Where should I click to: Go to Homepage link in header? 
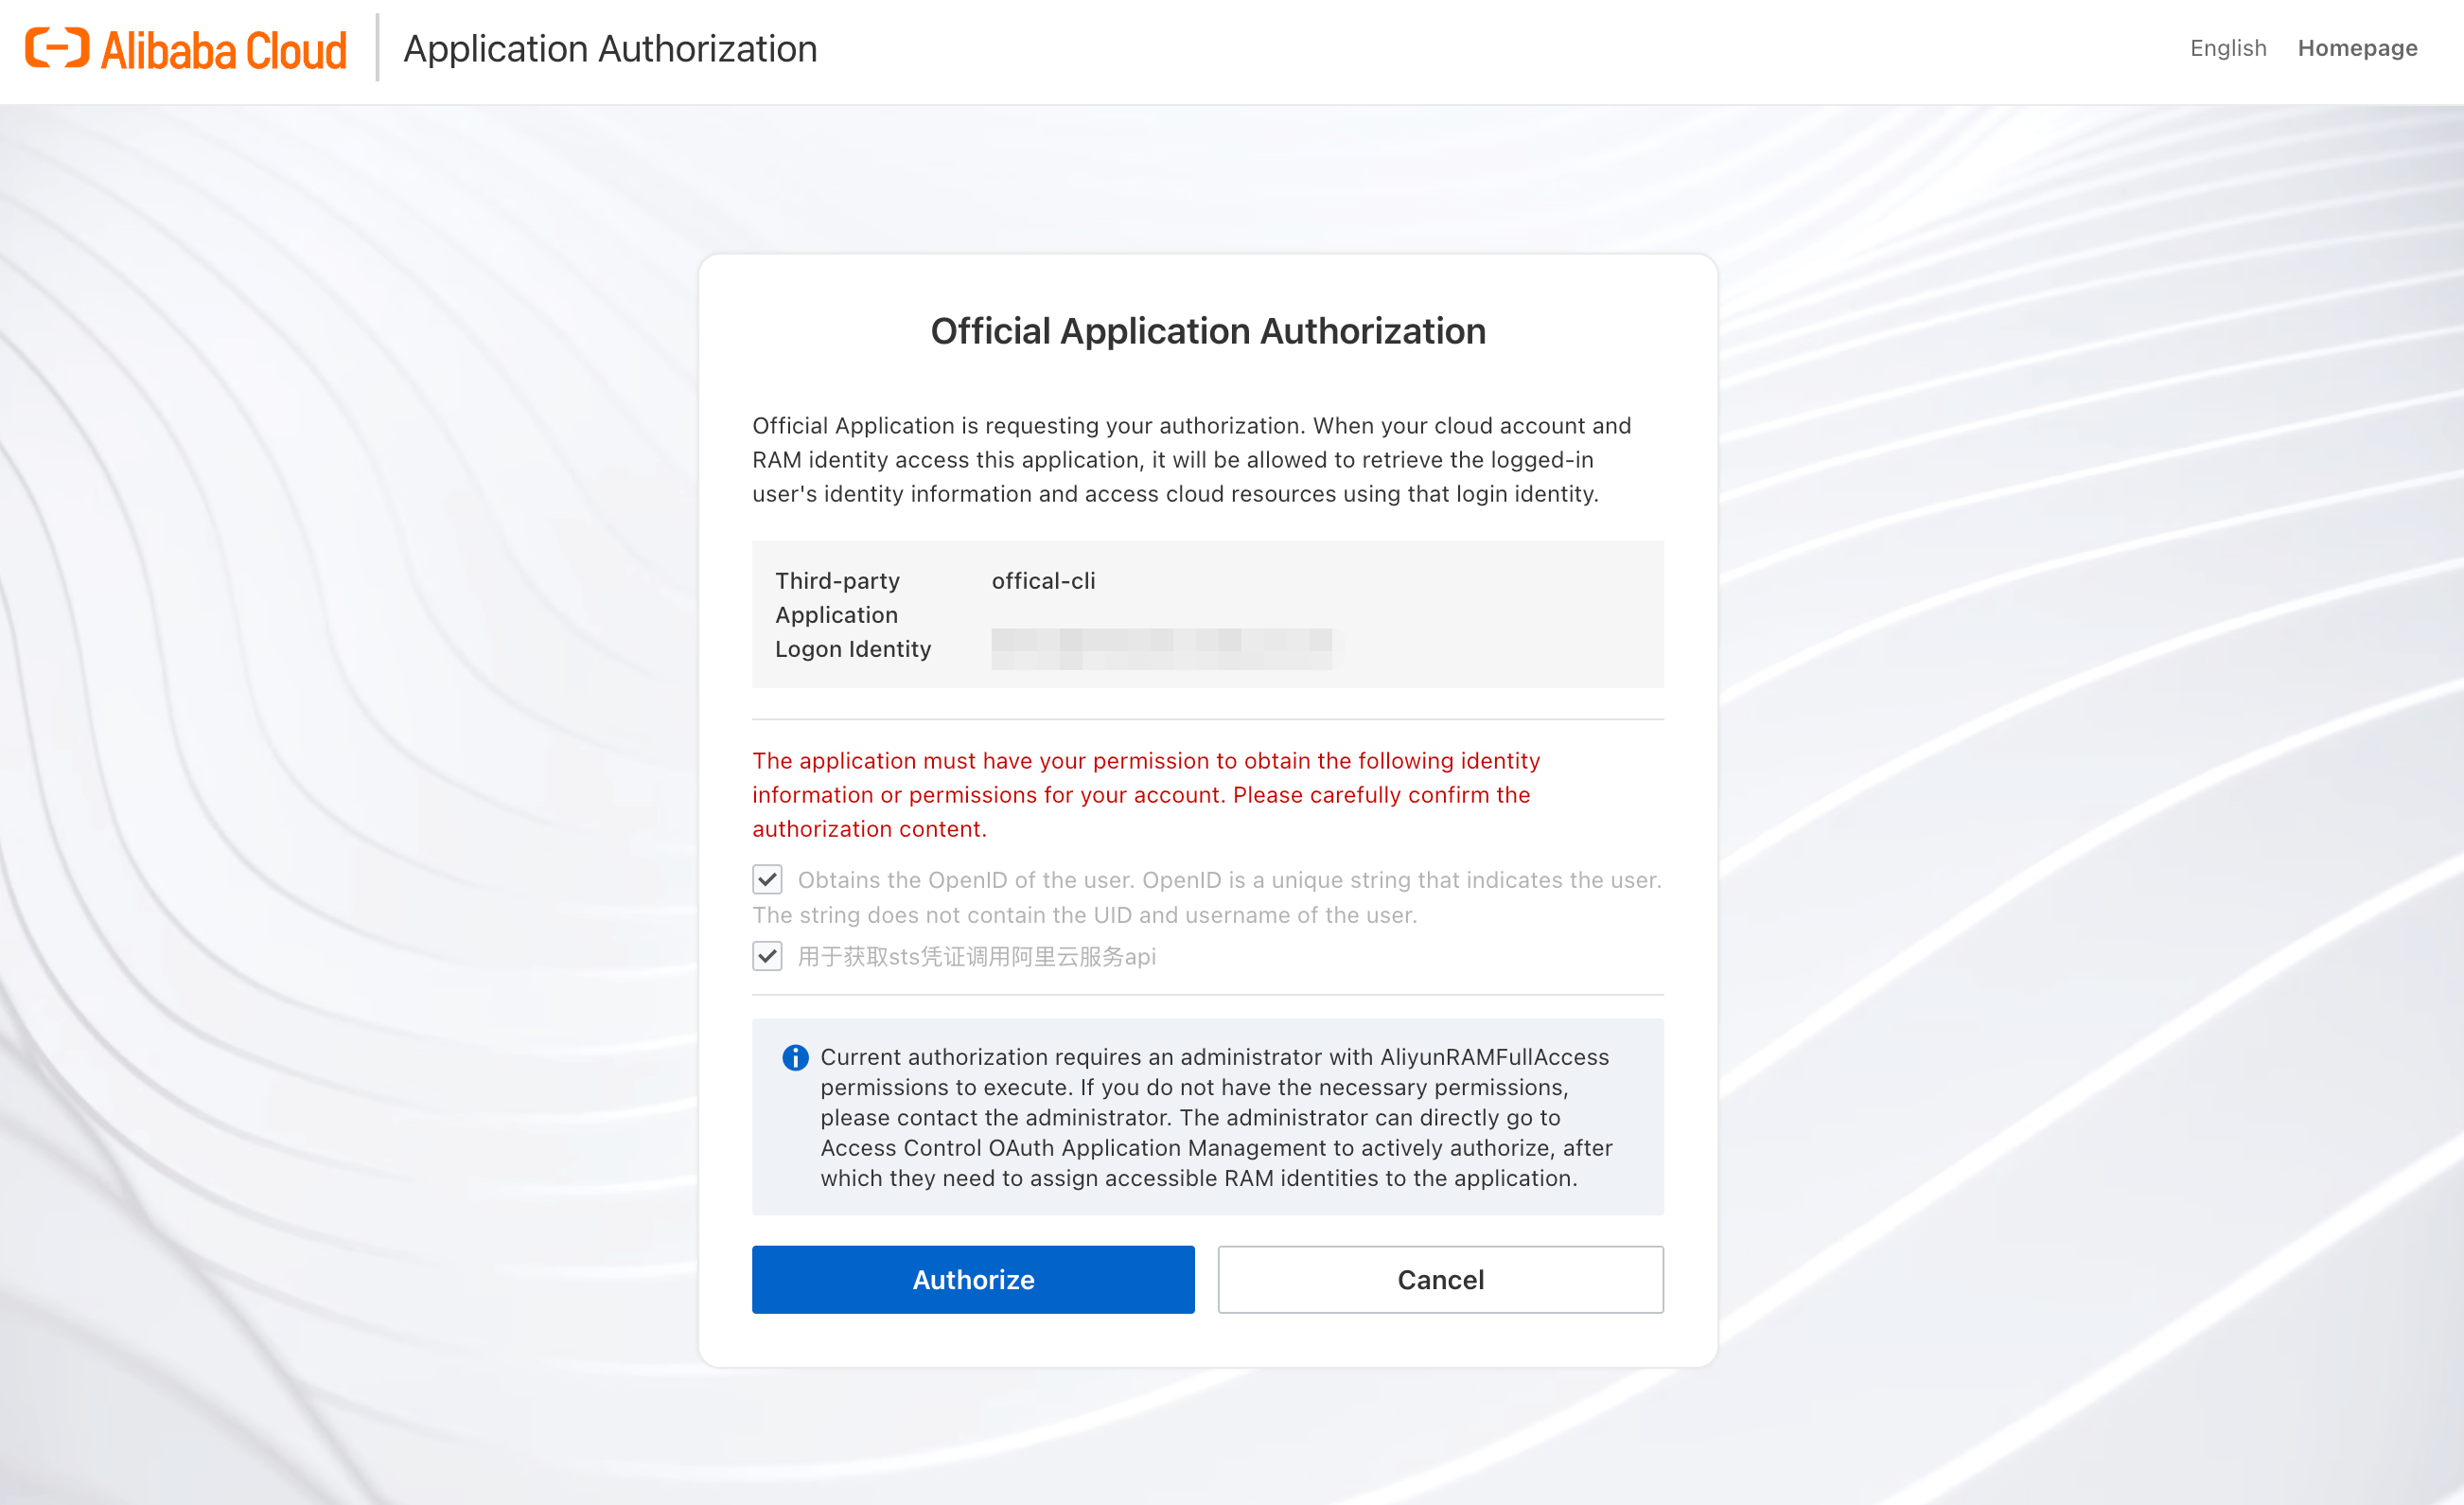pos(2356,48)
